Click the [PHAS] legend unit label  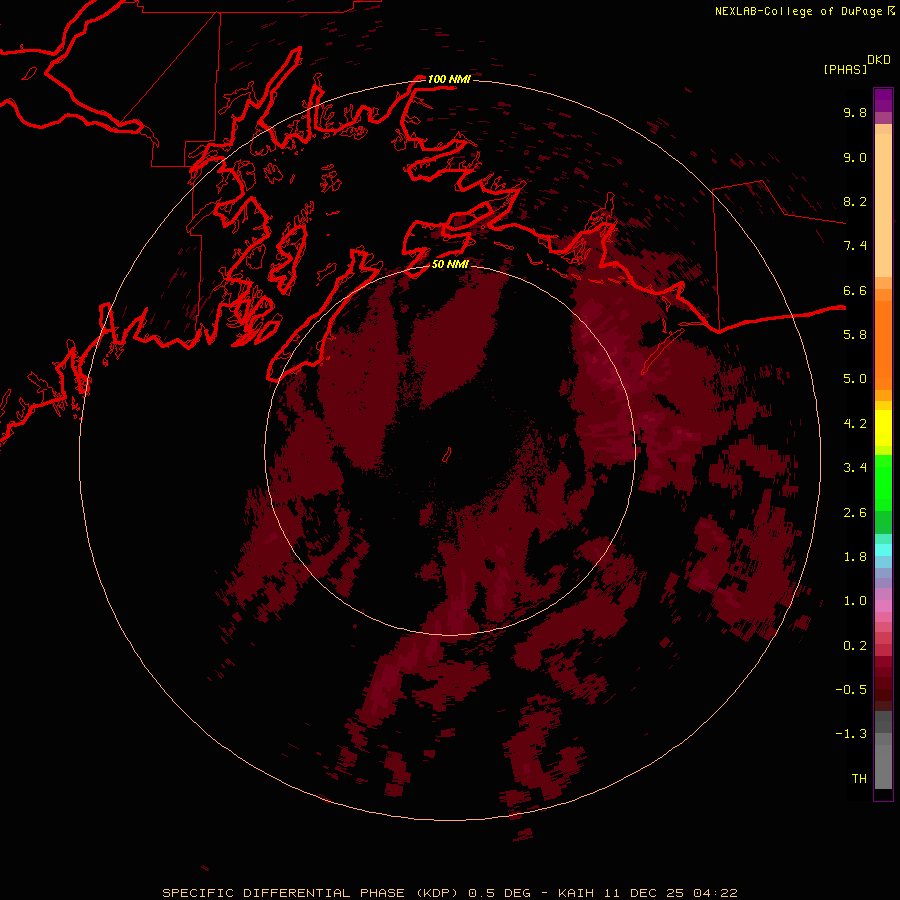(845, 69)
